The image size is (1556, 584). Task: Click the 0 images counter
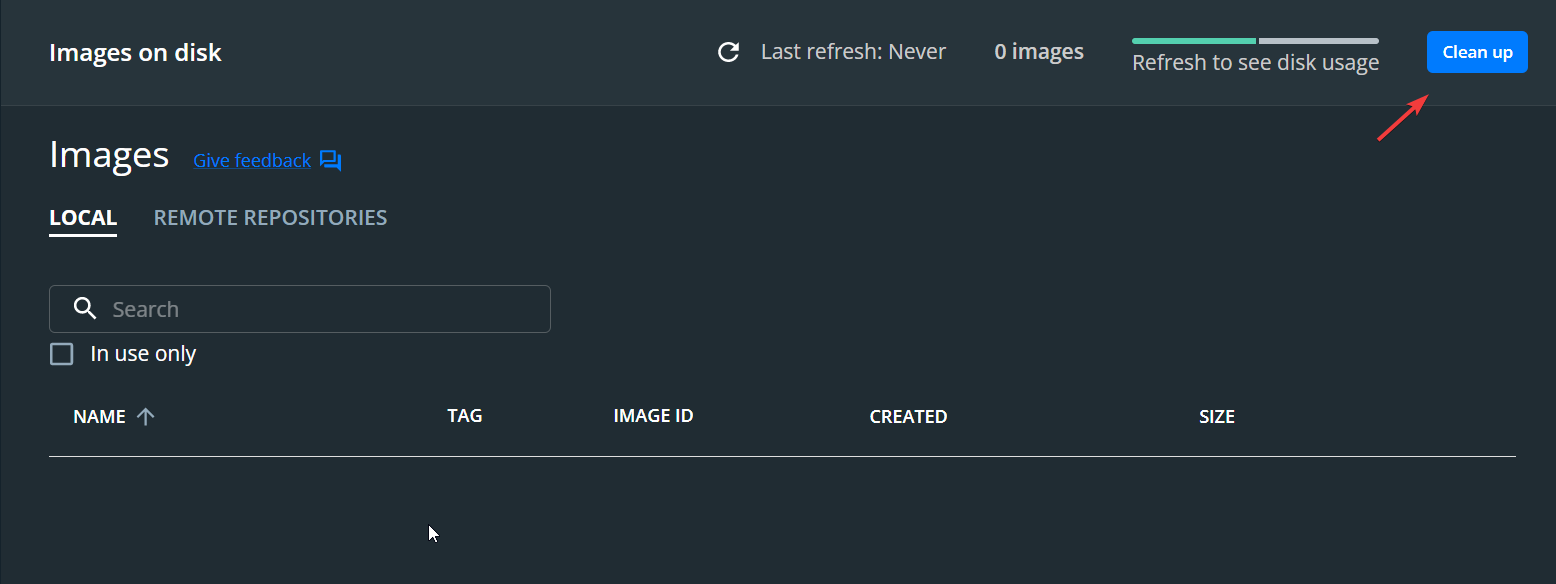pyautogui.click(x=1038, y=51)
